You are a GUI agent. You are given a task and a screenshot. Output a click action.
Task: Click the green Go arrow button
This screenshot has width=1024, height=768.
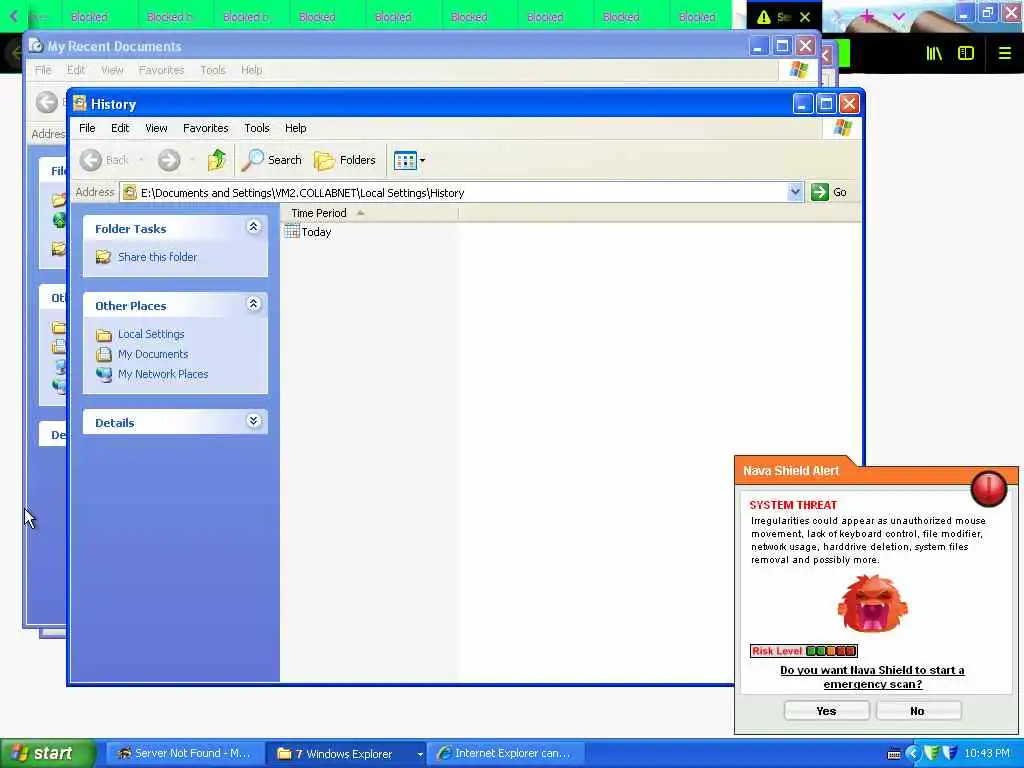pyautogui.click(x=820, y=192)
